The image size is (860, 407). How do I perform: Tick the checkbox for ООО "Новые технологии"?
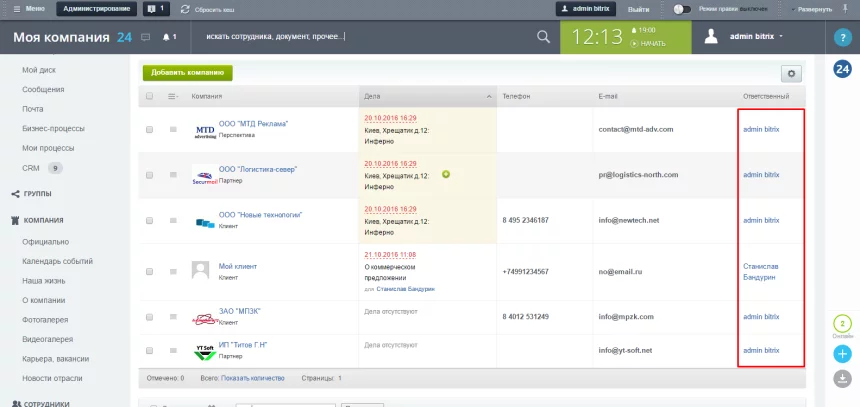150,221
